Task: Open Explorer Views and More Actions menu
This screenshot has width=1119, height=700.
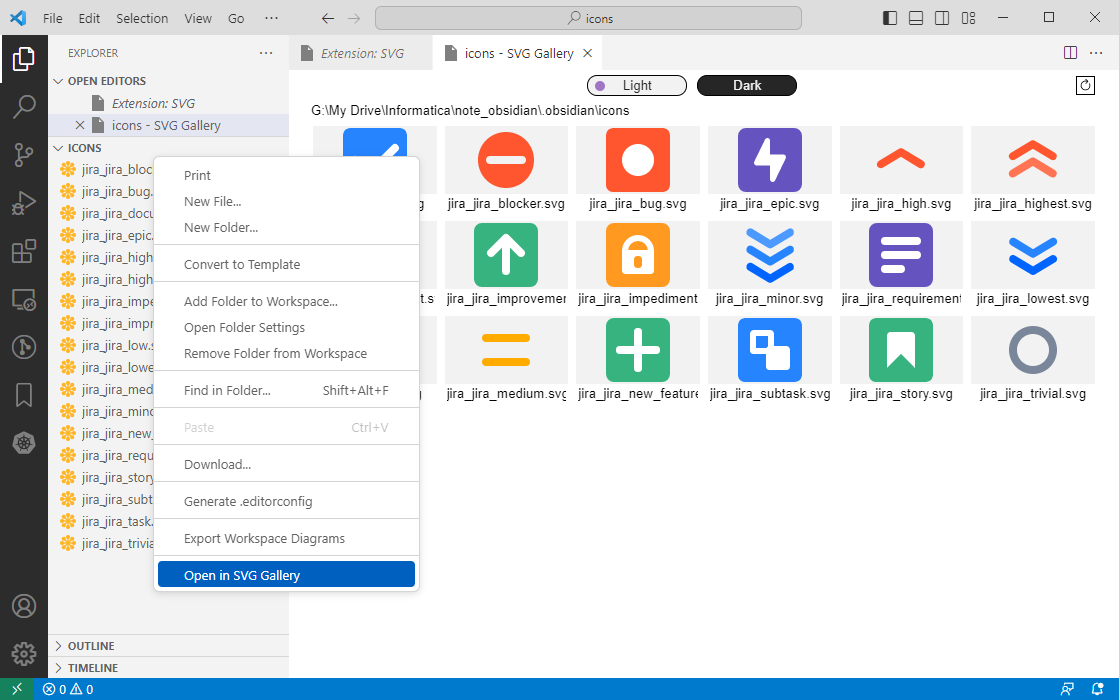Action: (266, 53)
